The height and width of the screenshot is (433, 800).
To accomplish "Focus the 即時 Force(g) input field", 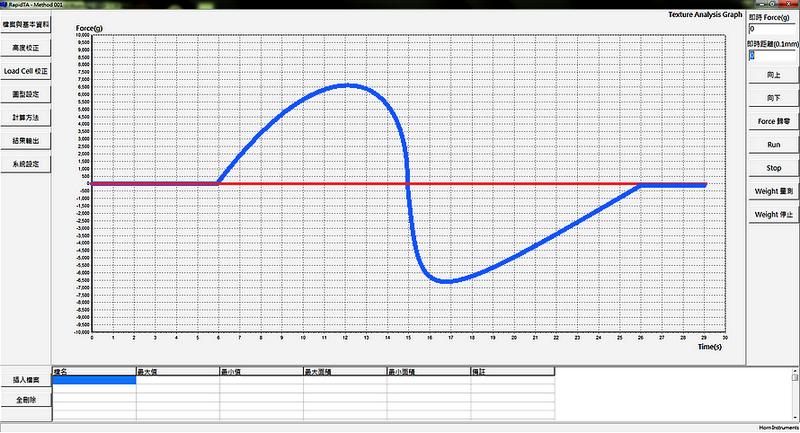I will tap(772, 30).
